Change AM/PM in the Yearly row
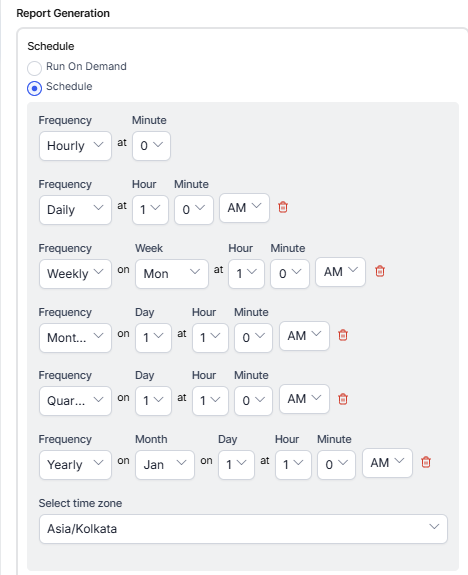The height and width of the screenshot is (575, 468). [x=387, y=463]
